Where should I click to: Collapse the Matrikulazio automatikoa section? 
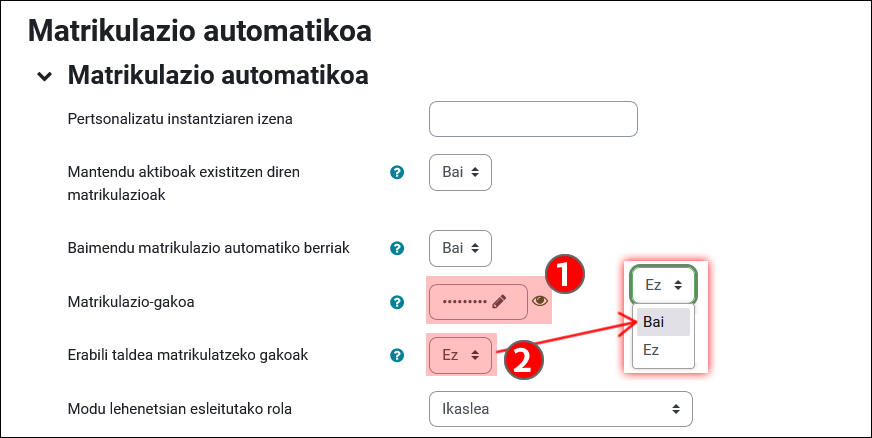click(x=44, y=76)
